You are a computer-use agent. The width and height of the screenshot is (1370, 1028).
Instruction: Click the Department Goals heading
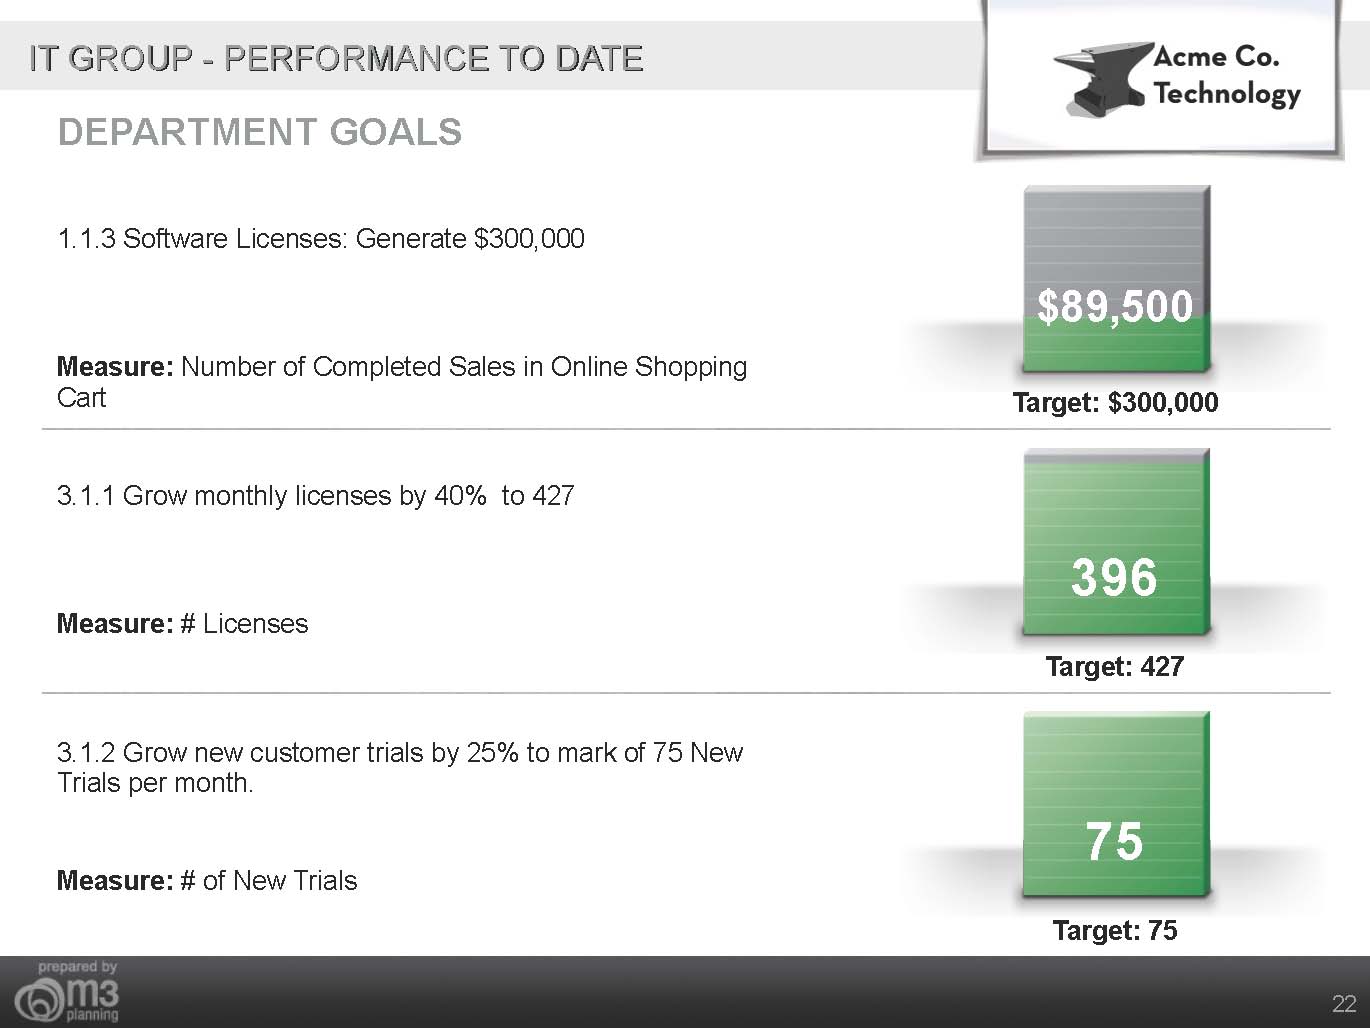pyautogui.click(x=260, y=132)
